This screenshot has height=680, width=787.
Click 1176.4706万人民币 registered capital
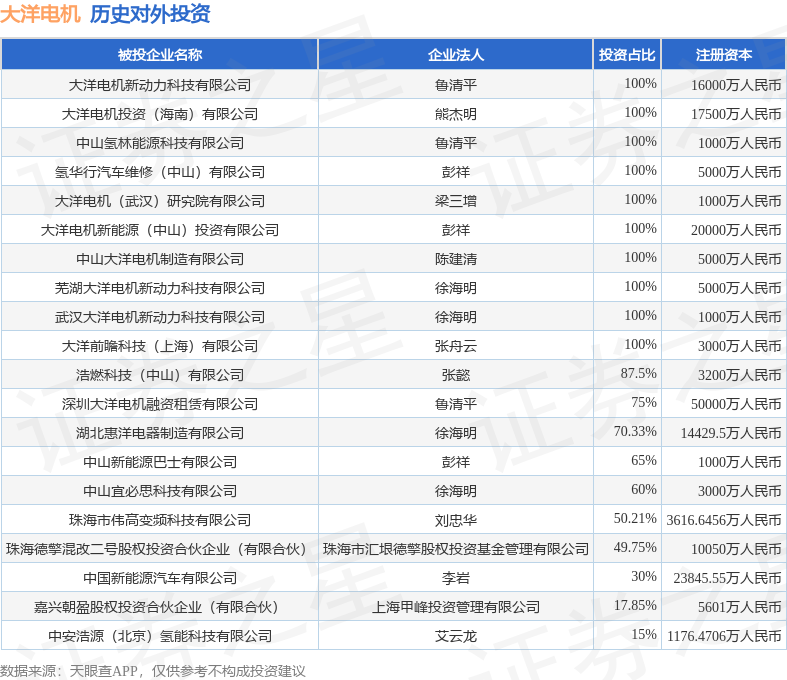pos(724,637)
